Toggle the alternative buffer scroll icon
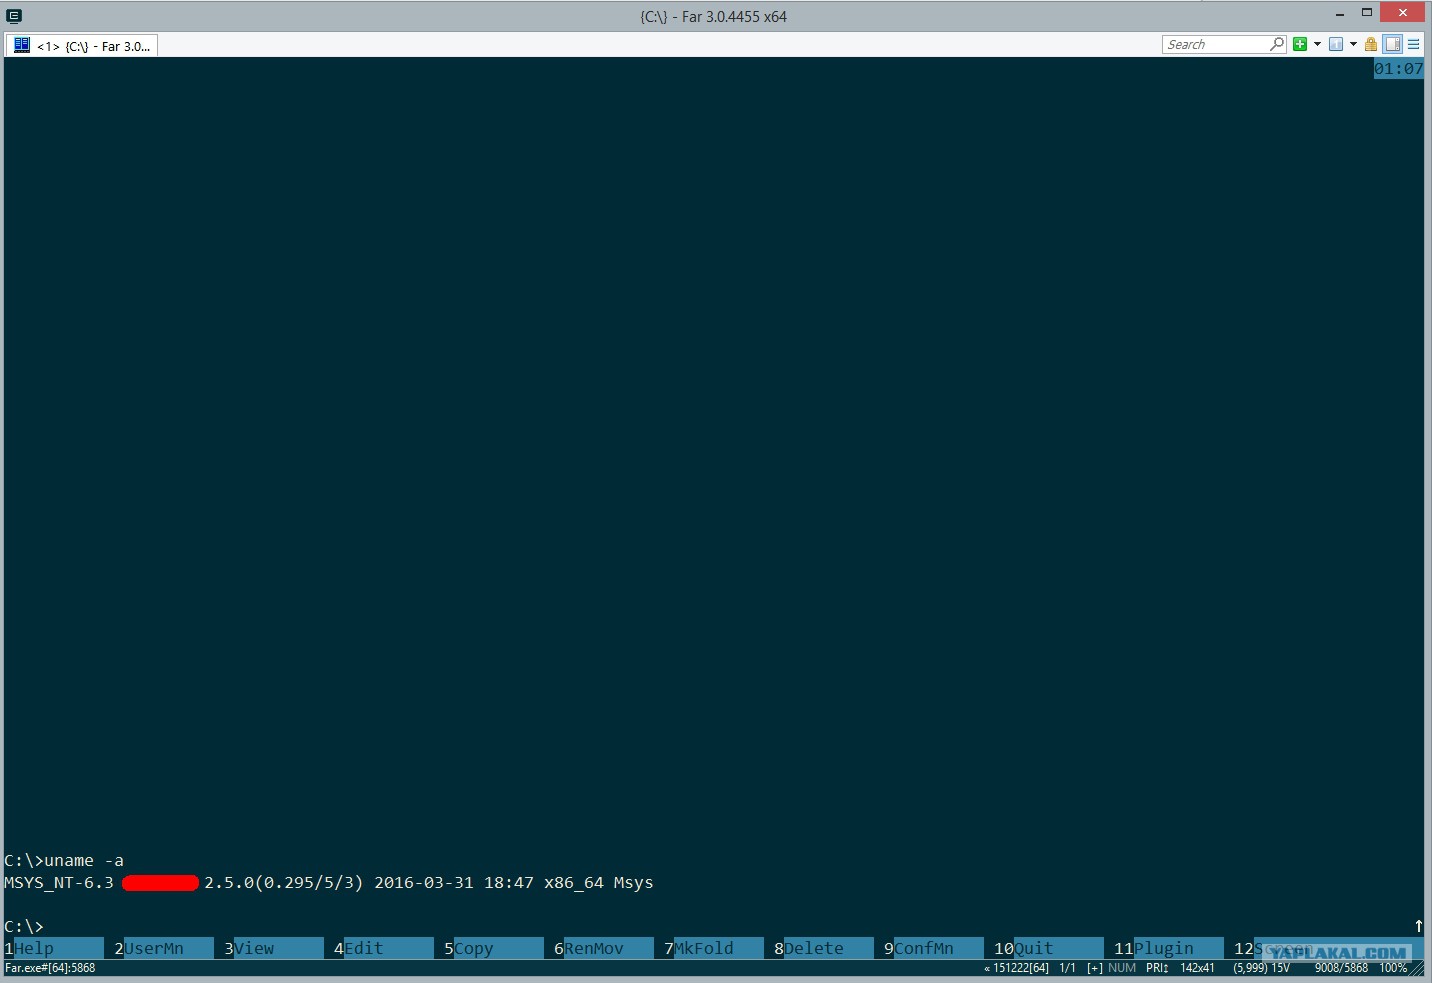The height and width of the screenshot is (983, 1432). click(1393, 44)
